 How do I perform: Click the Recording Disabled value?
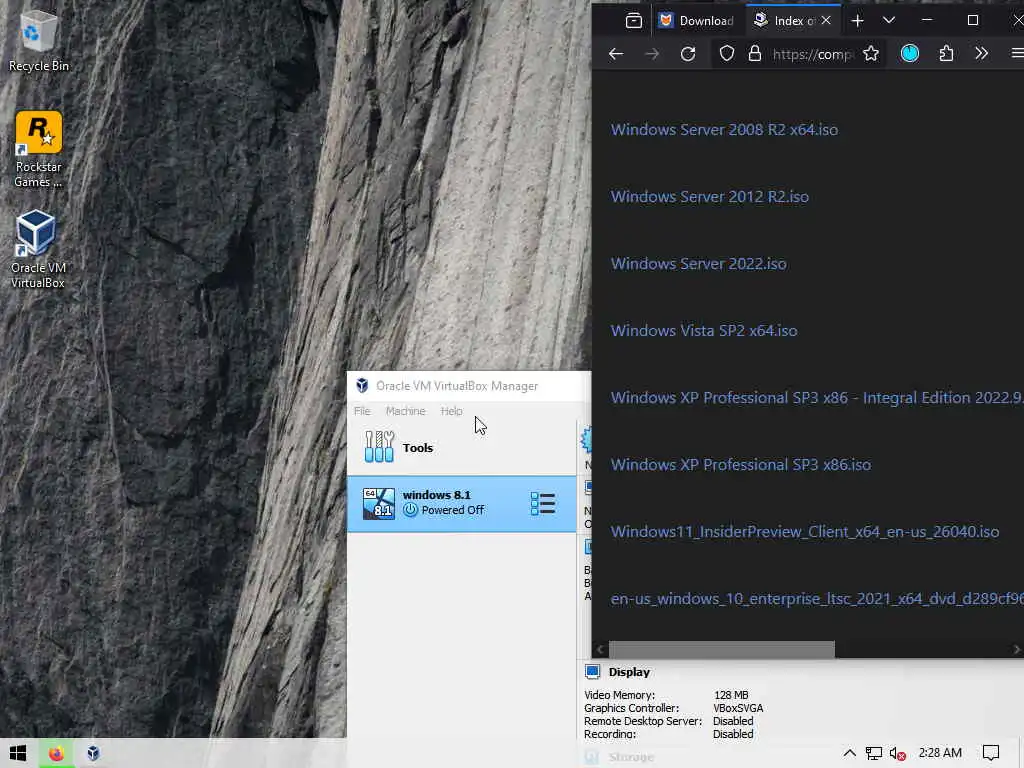click(x=733, y=734)
